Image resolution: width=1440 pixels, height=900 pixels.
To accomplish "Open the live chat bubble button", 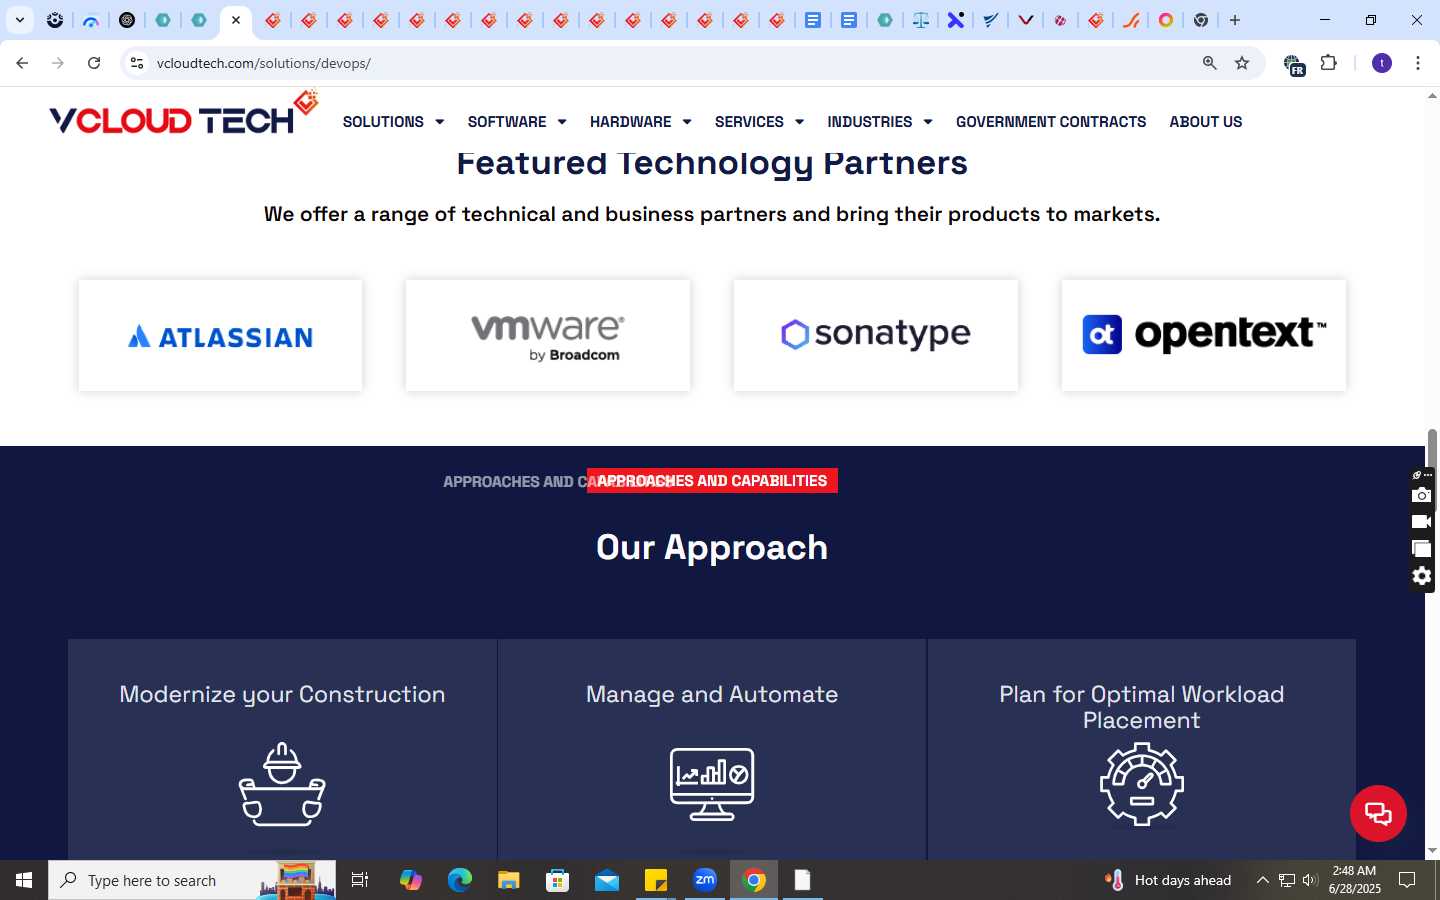I will pos(1378,813).
